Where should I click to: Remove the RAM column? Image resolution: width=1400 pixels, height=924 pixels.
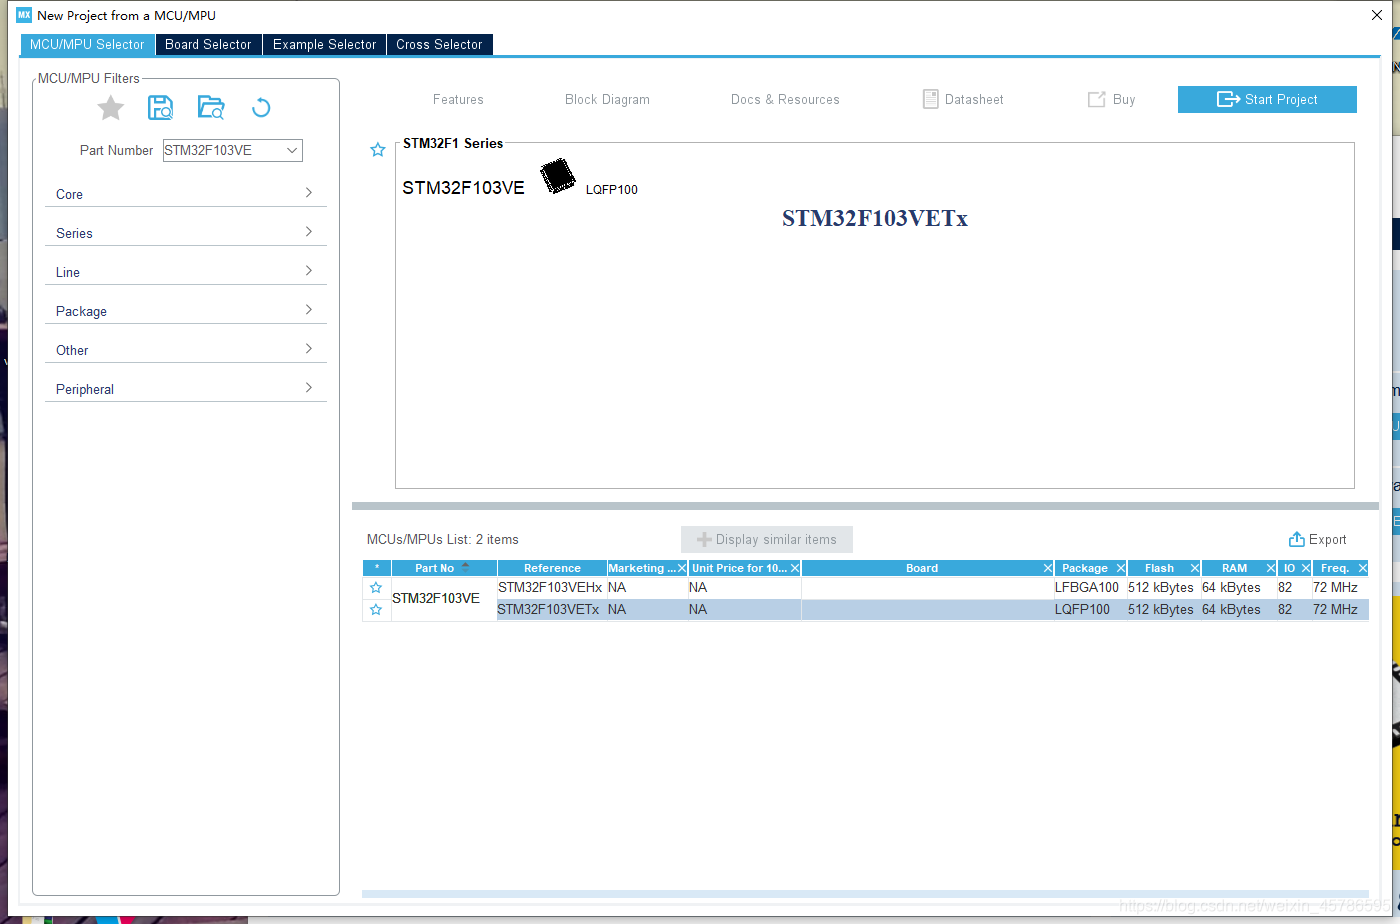tap(1270, 568)
